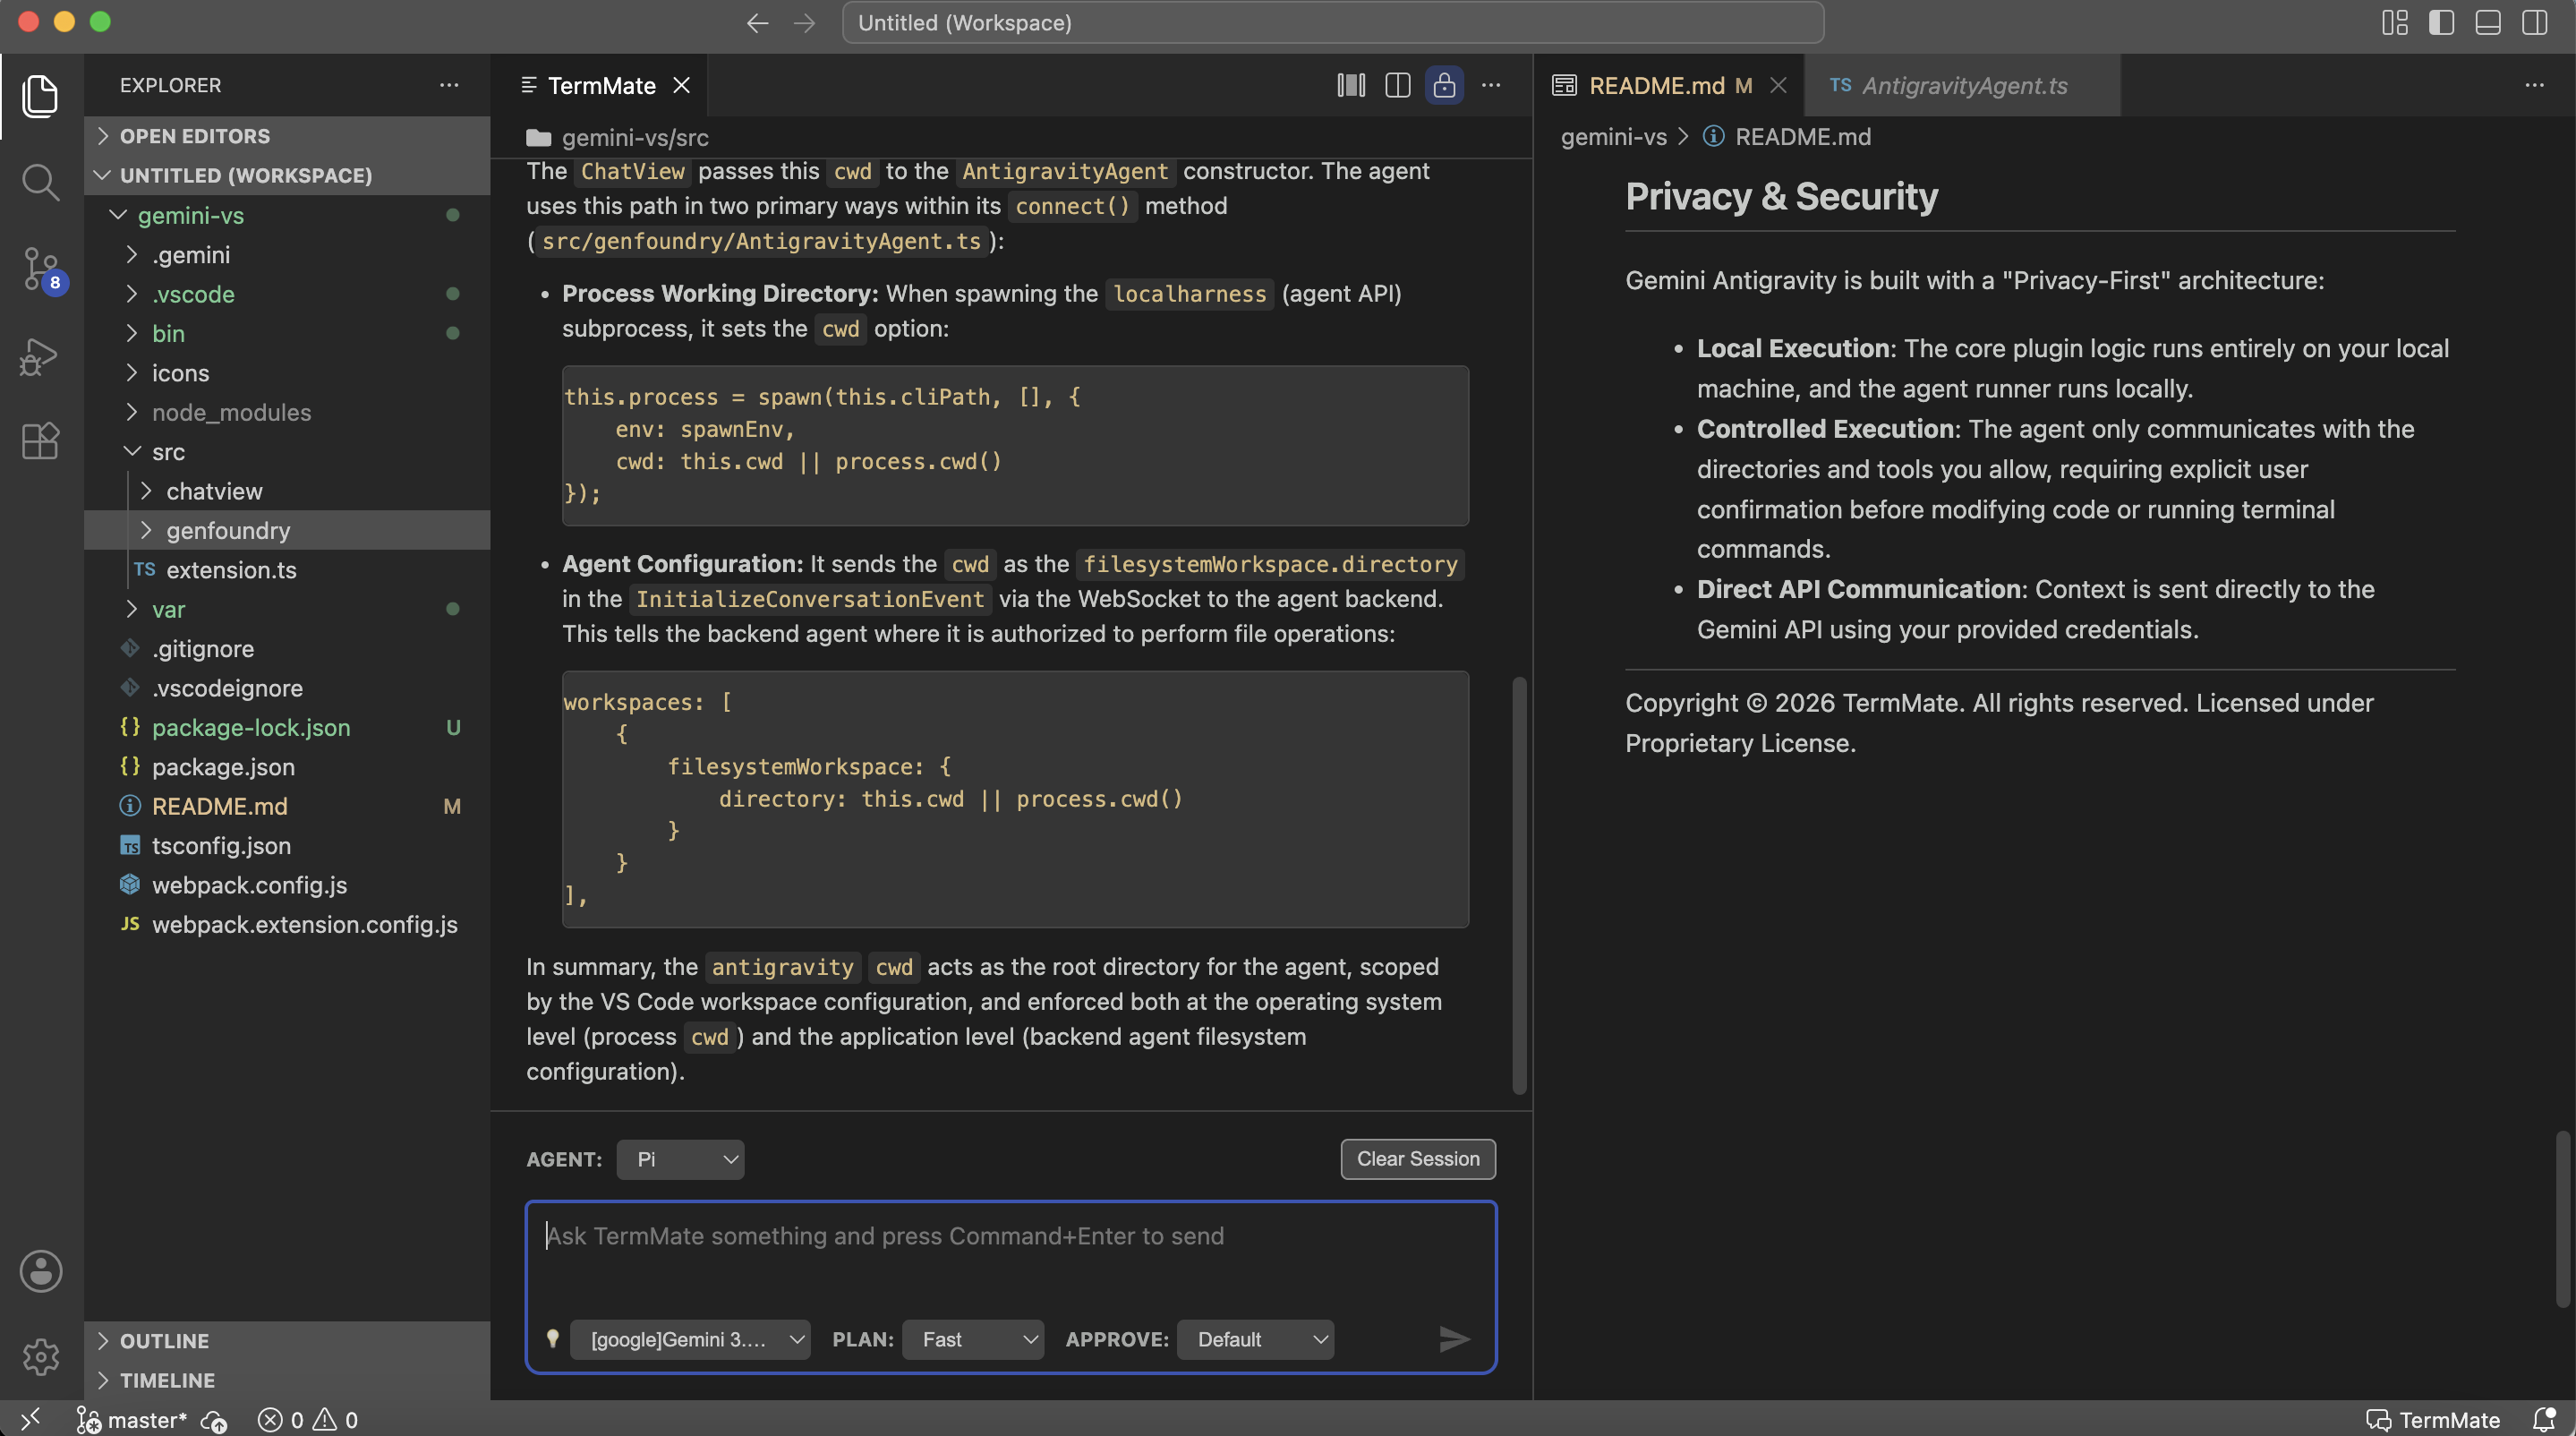Expand the .gemini folder
This screenshot has height=1436, width=2576.
(x=287, y=254)
